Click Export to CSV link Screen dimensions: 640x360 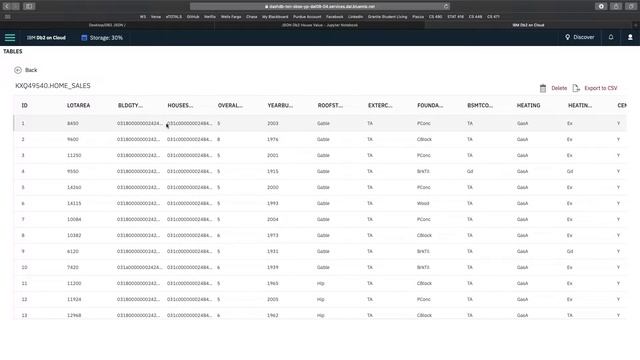point(601,88)
